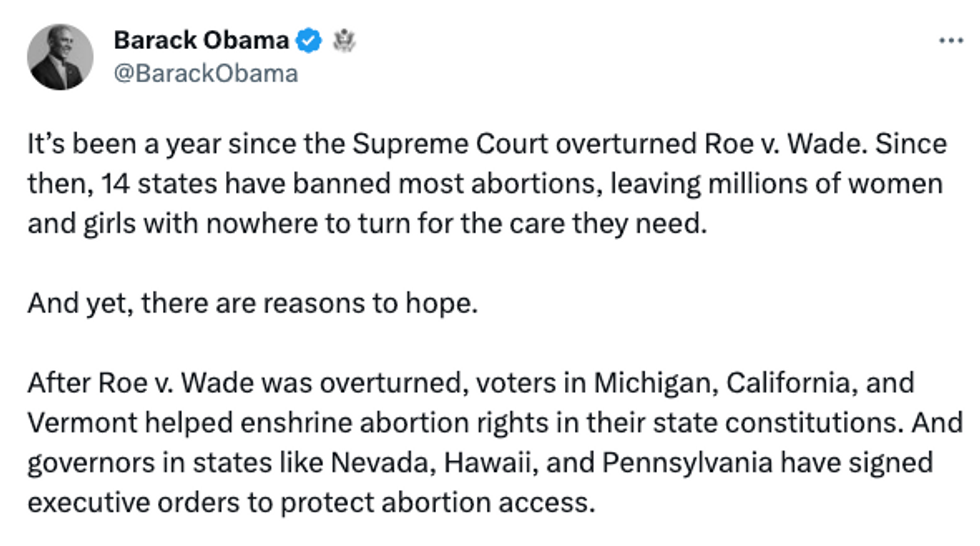Click the blue verified checkmark badge
The width and height of the screenshot is (980, 546).
310,41
